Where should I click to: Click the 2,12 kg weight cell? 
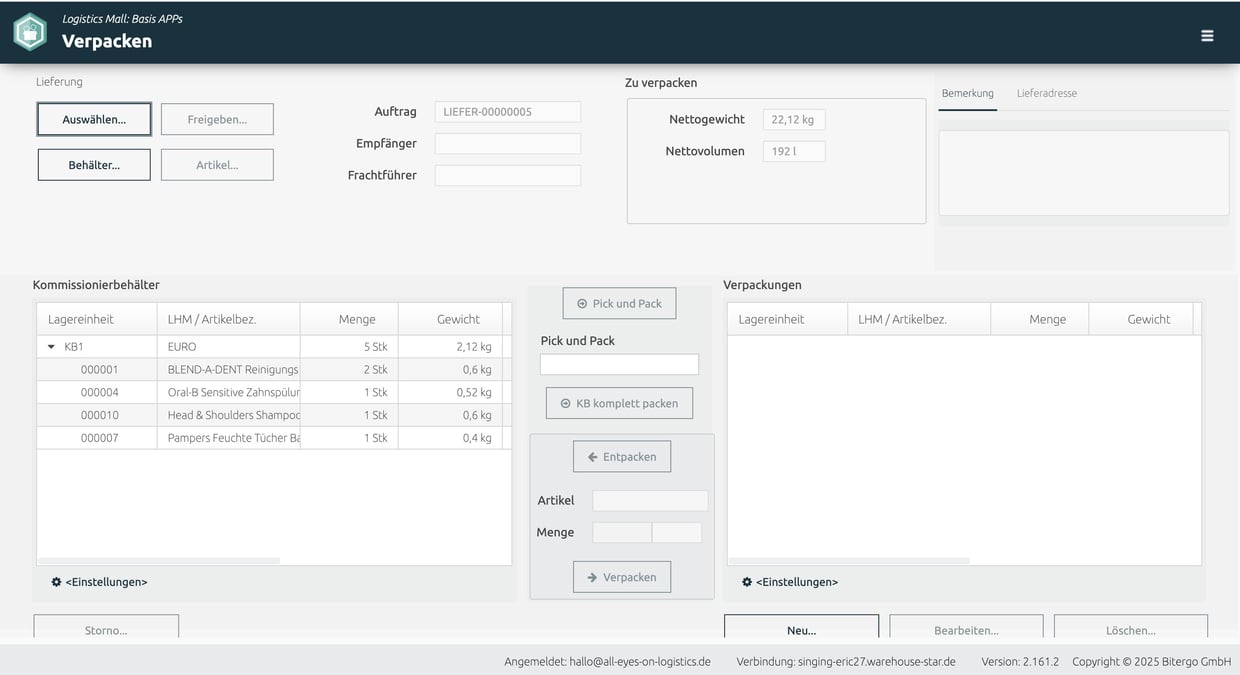450,347
